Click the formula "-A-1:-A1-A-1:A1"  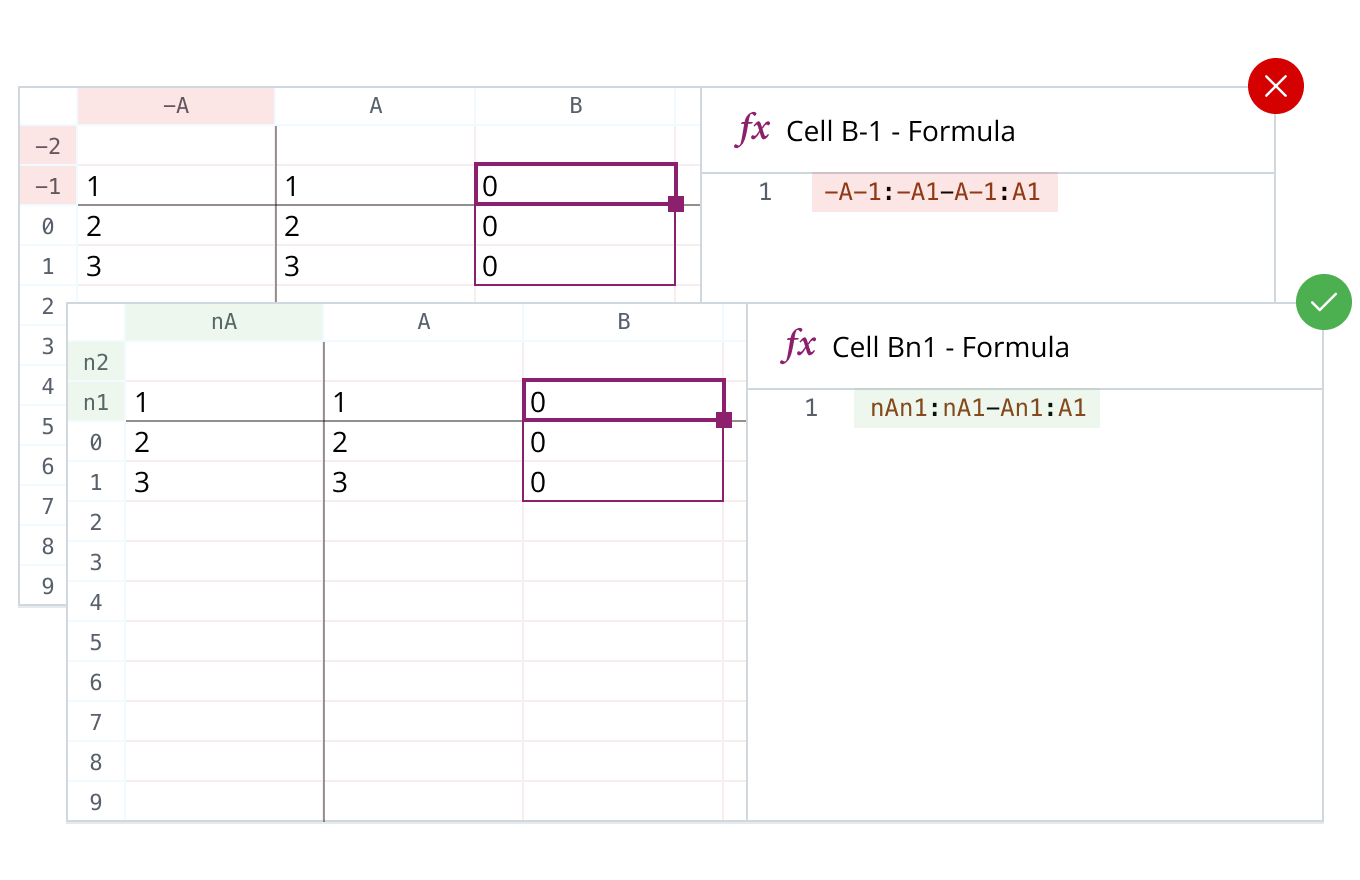coord(933,192)
